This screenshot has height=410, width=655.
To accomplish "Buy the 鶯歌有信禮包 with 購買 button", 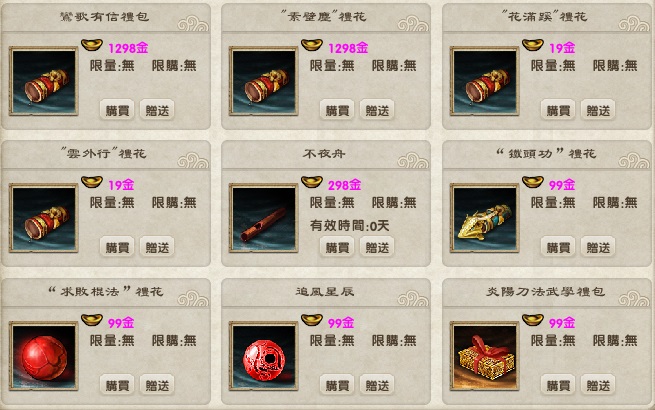I will (x=117, y=110).
